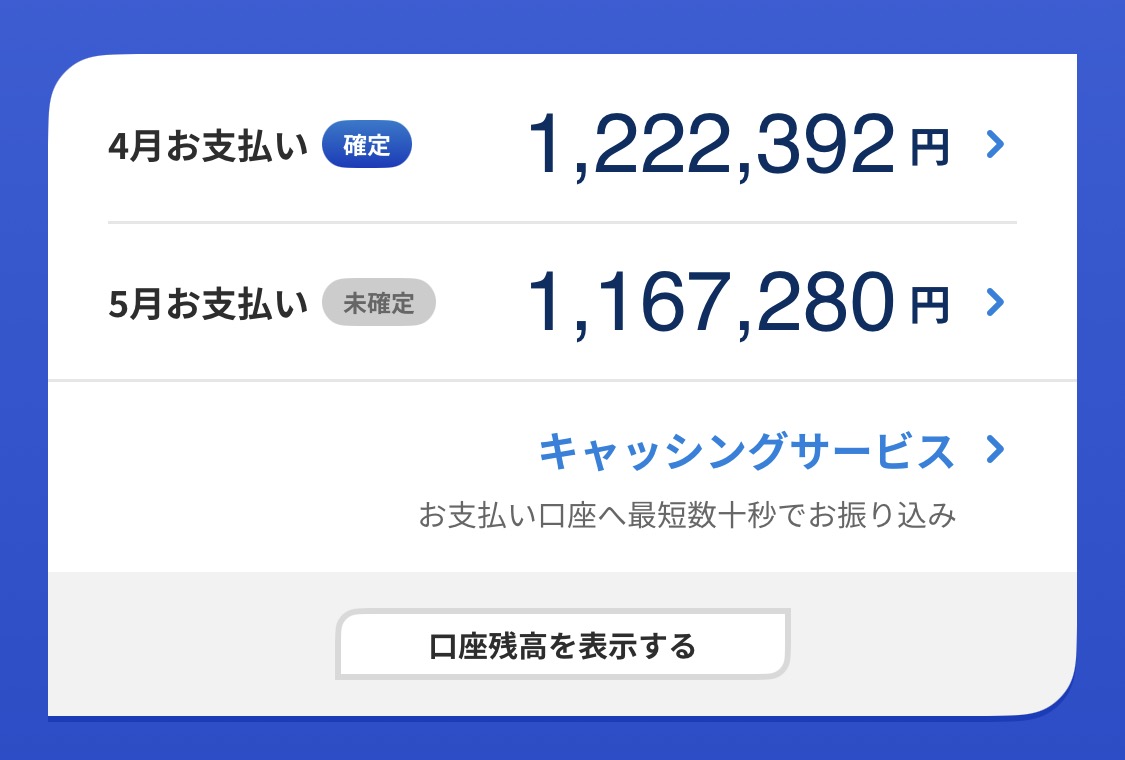Click the 円 symbol after 1,222,392
The image size is (1125, 760).
tap(929, 148)
